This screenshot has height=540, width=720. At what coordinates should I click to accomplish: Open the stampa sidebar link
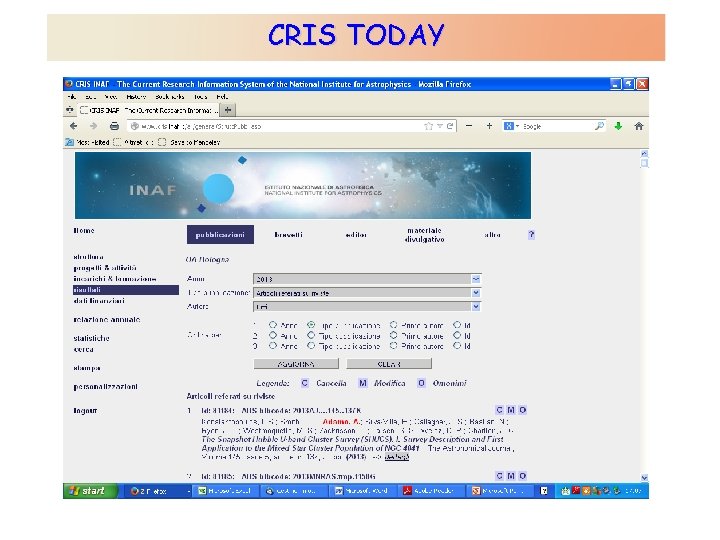(87, 368)
